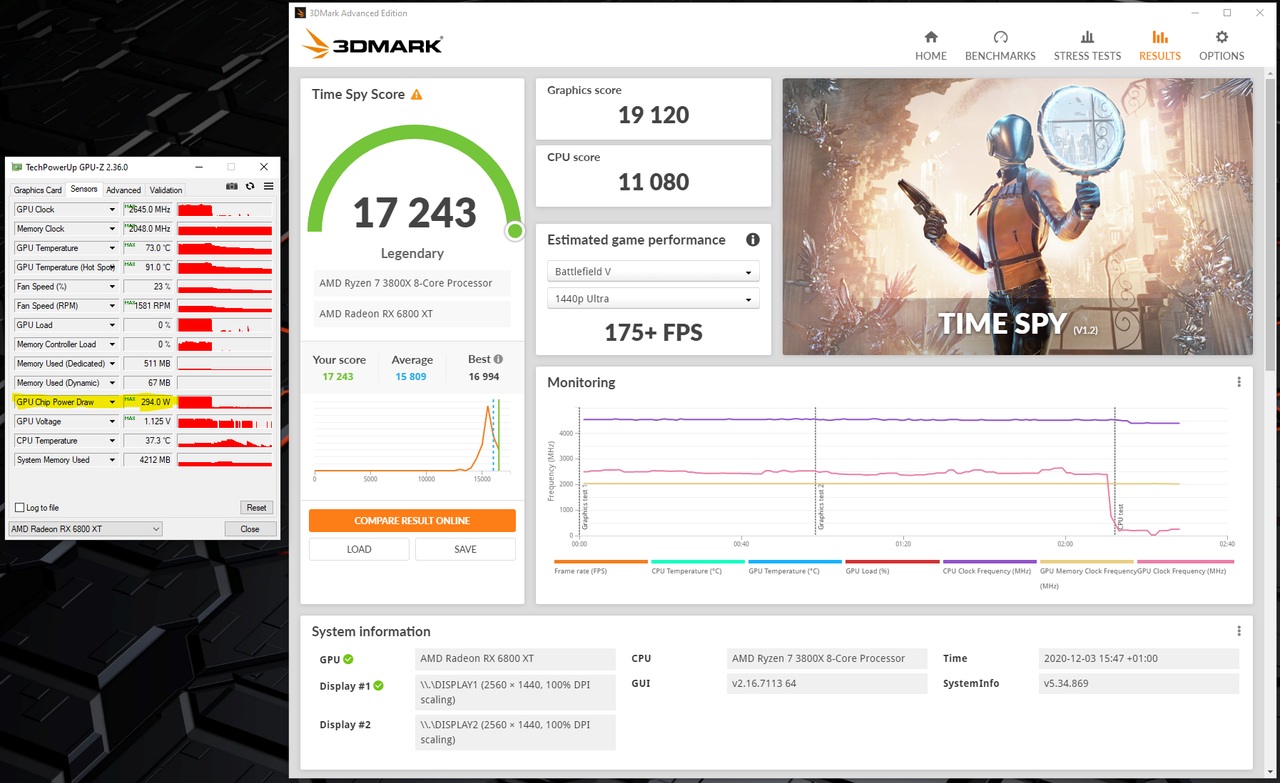Toggle GPU Clock Frequency legend series
The height and width of the screenshot is (783, 1280).
point(1185,567)
